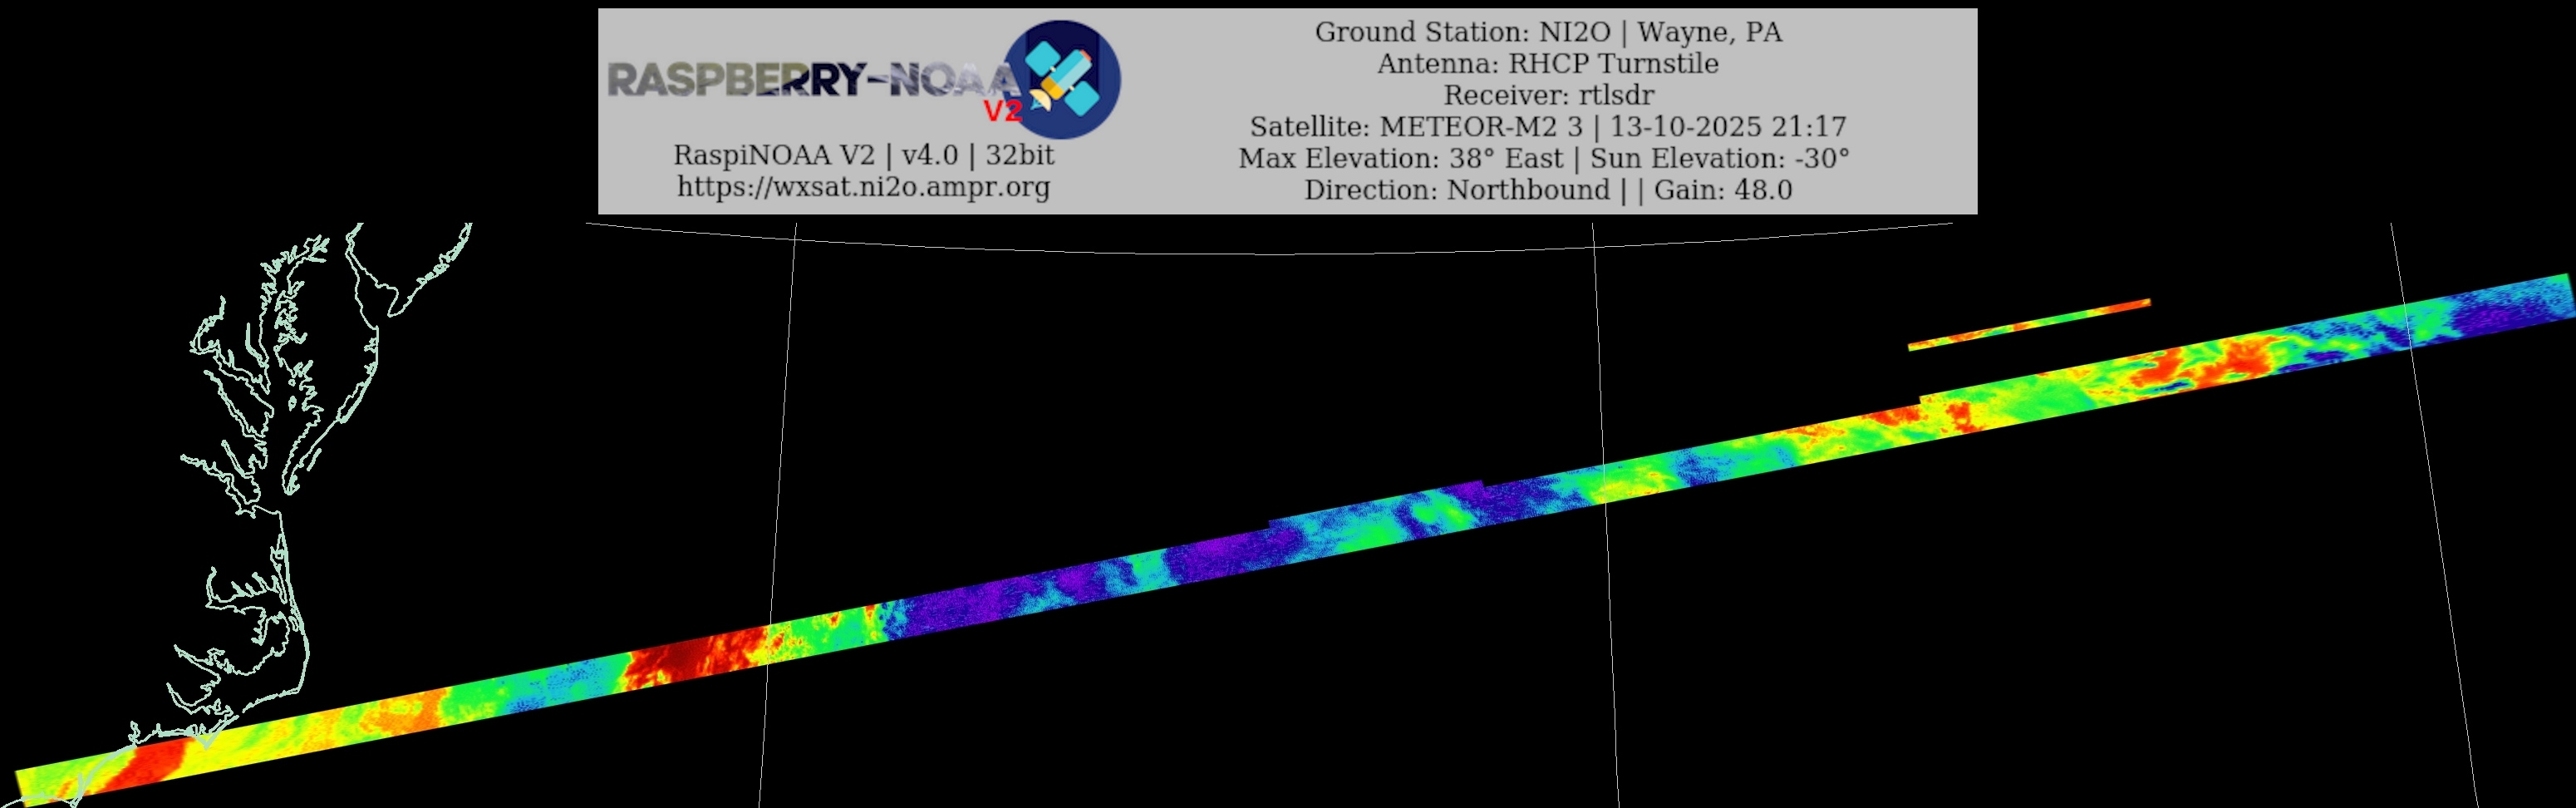The height and width of the screenshot is (808, 2576).
Task: Click the RaspiNOAA V2 version text
Action: (863, 155)
